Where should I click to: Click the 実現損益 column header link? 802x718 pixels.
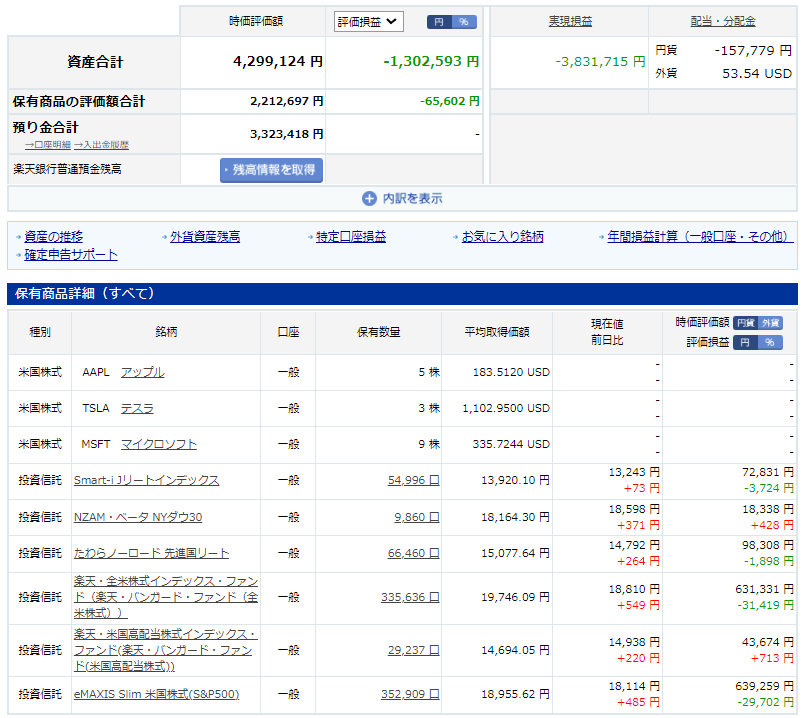tap(570, 21)
